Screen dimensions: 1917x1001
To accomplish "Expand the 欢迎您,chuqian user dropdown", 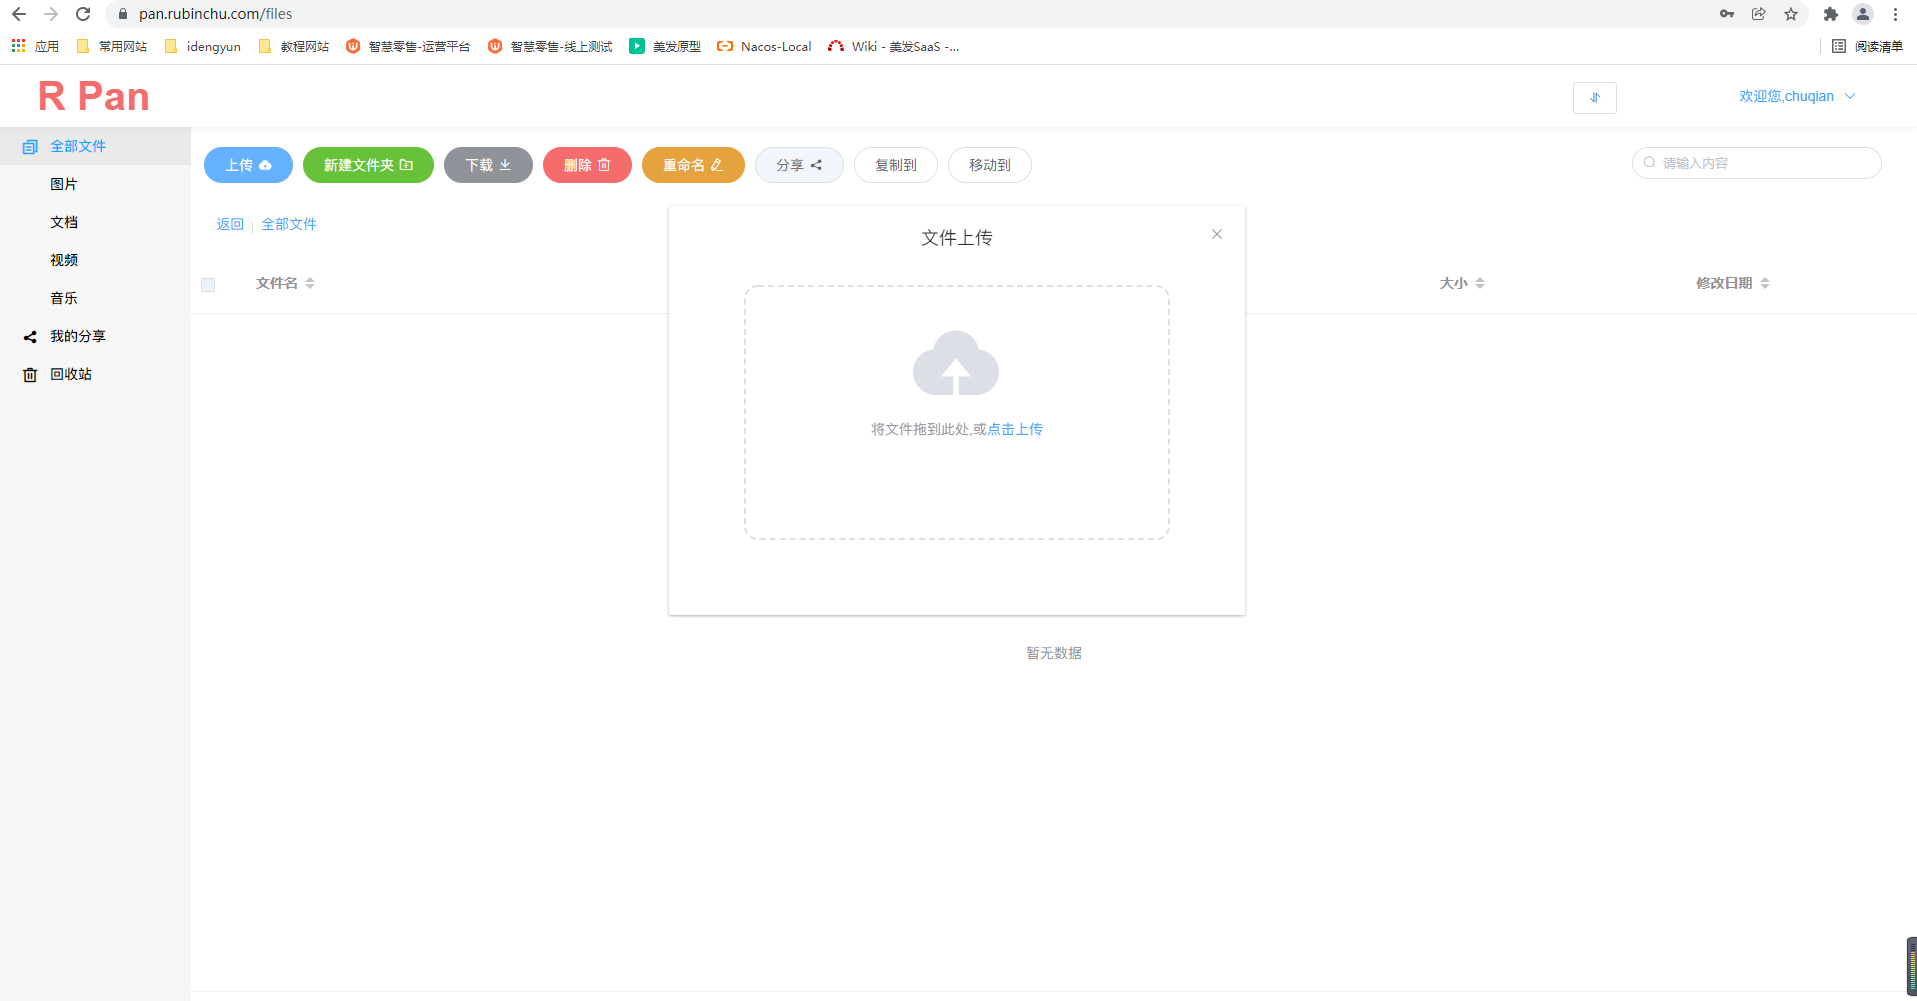I will click(x=1797, y=96).
